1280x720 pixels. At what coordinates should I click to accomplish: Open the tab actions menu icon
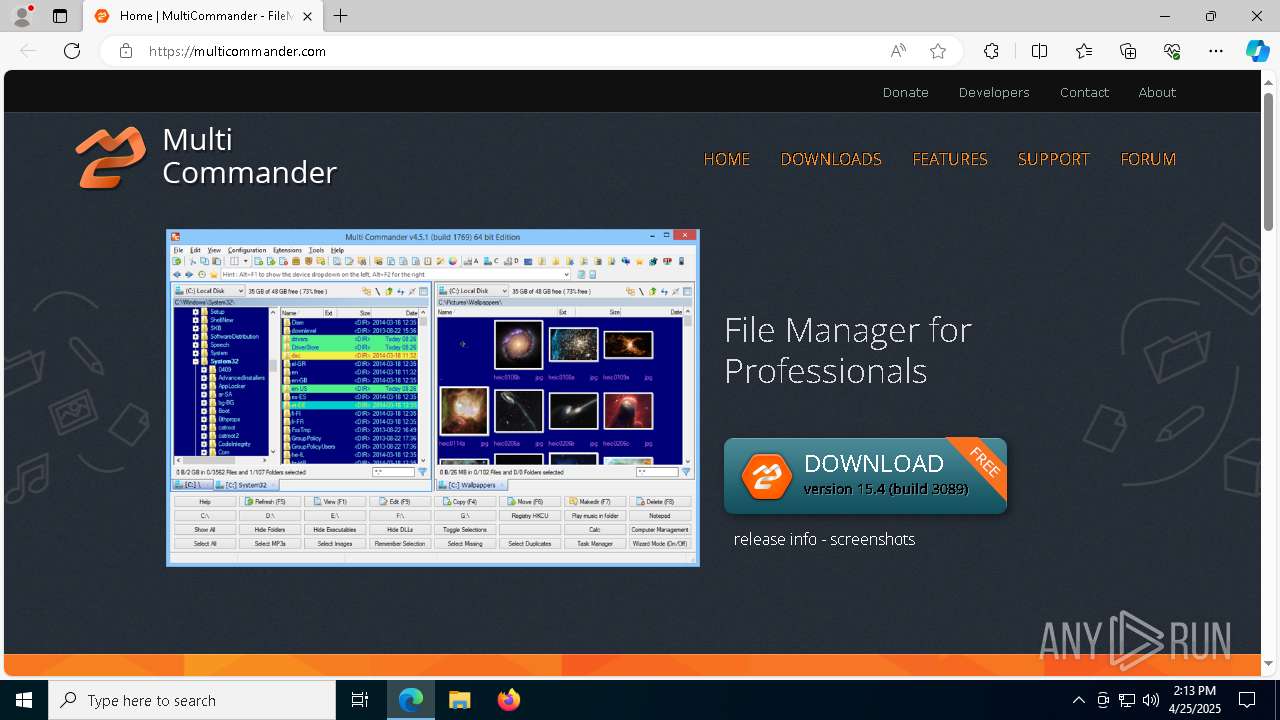point(60,16)
